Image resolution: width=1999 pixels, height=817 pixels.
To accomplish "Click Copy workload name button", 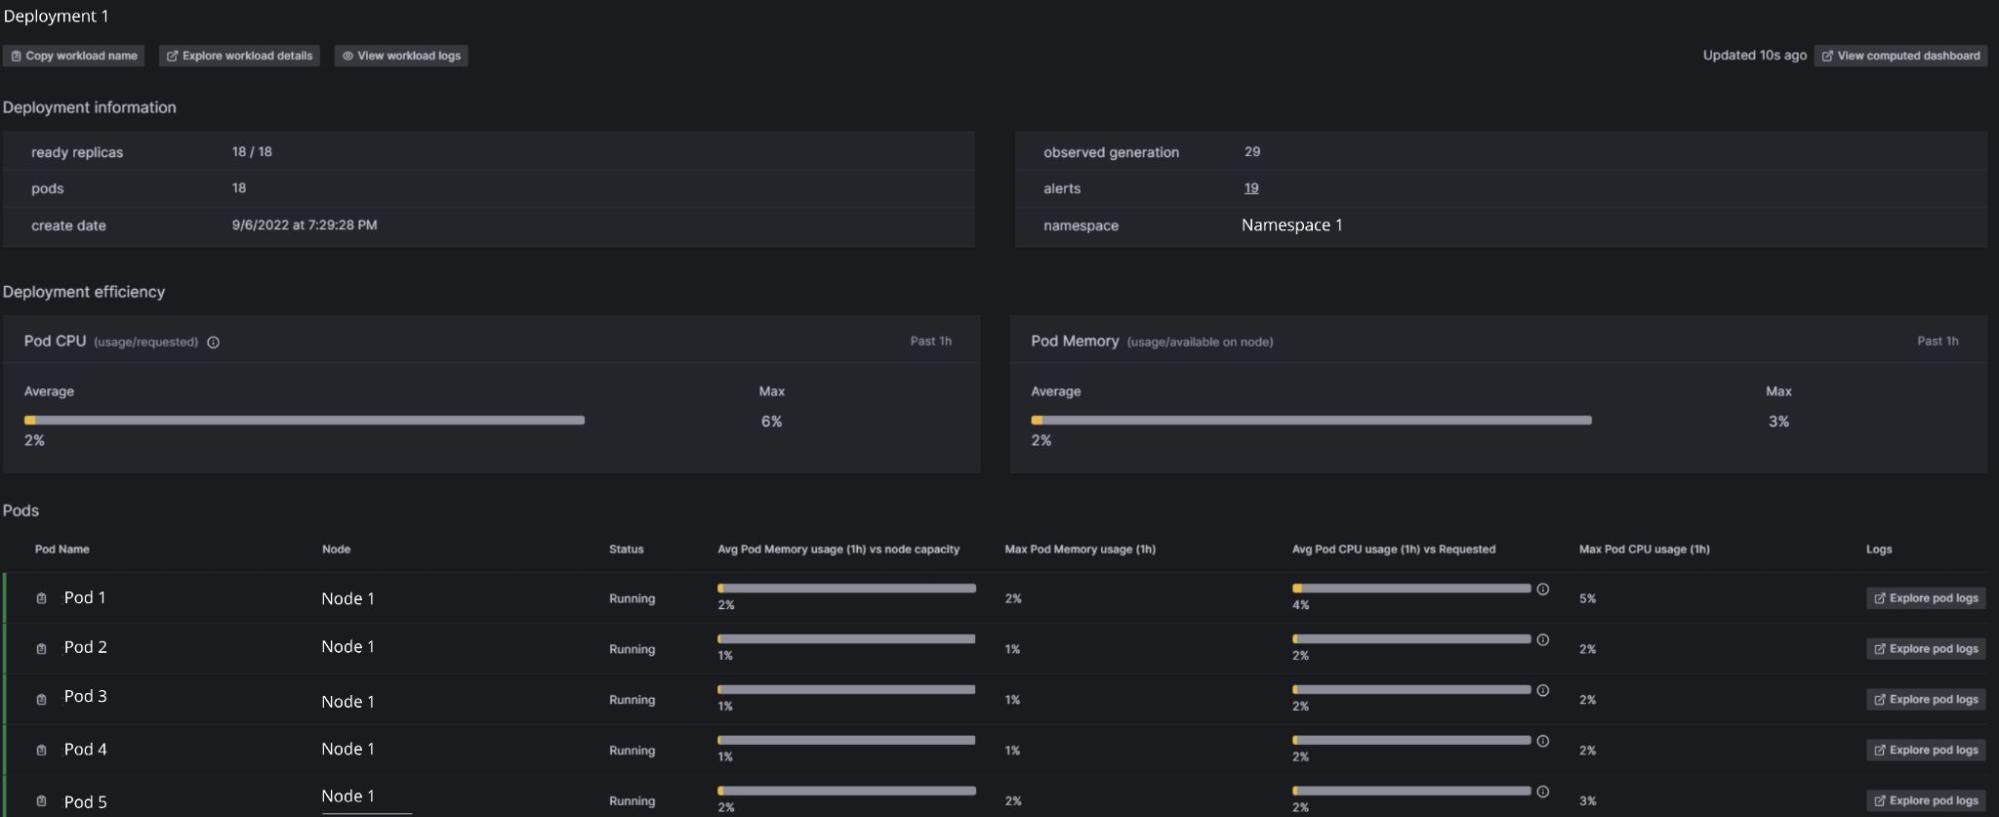I will [x=74, y=56].
